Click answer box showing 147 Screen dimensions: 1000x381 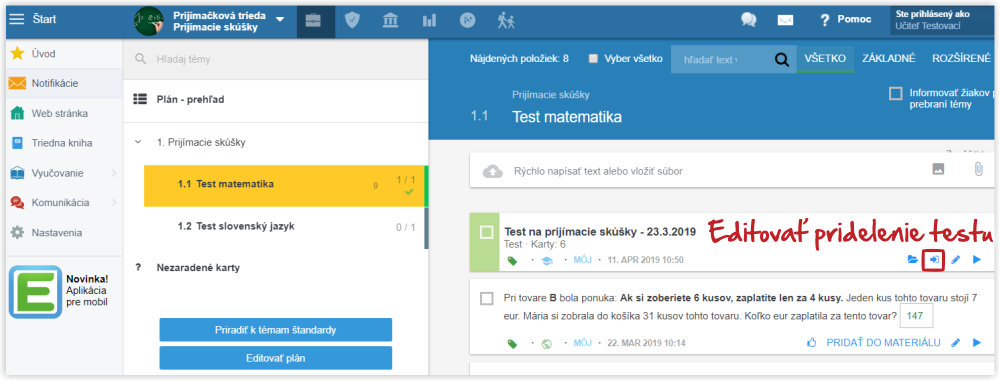pyautogui.click(x=915, y=315)
